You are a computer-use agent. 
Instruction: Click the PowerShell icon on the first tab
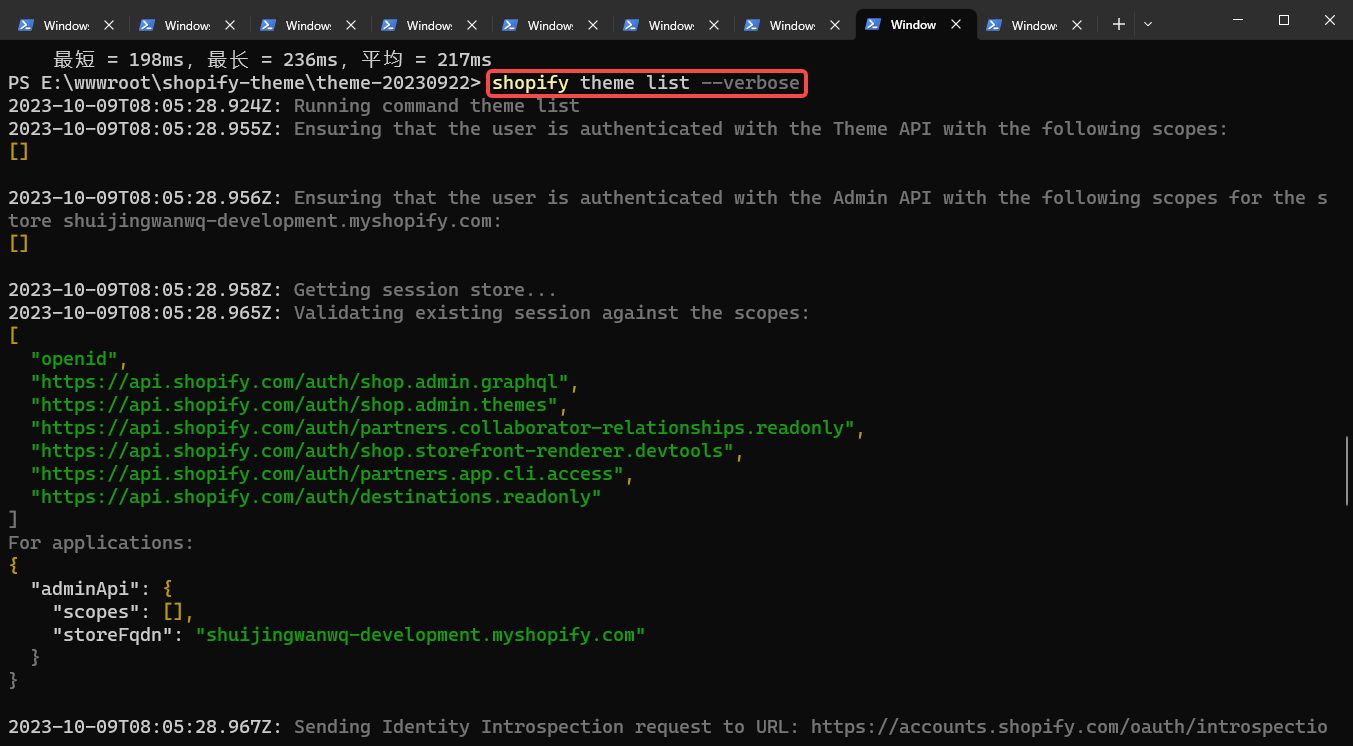[27, 25]
